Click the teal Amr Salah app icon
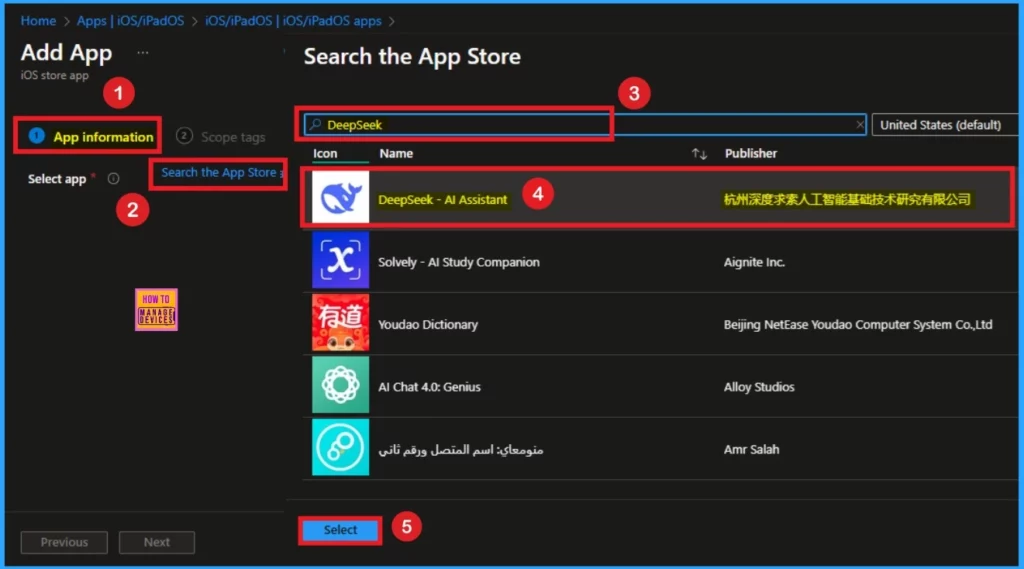The image size is (1024, 569). [340, 447]
